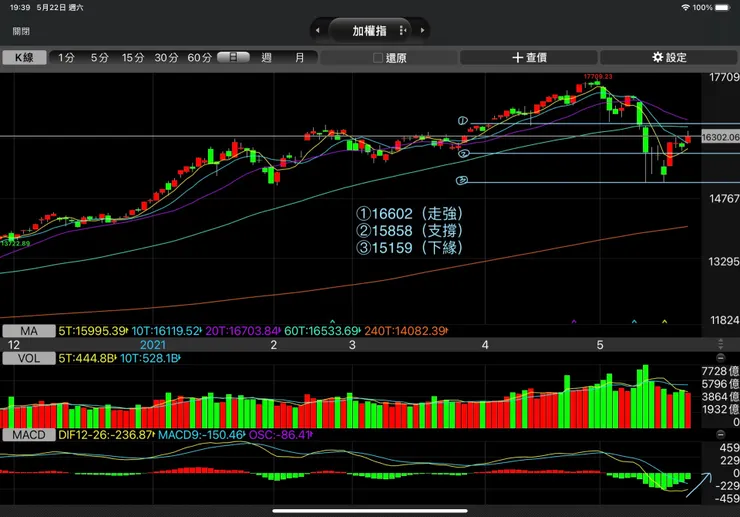
Task: Go to previous symbol with left arrow
Action: tap(318, 30)
